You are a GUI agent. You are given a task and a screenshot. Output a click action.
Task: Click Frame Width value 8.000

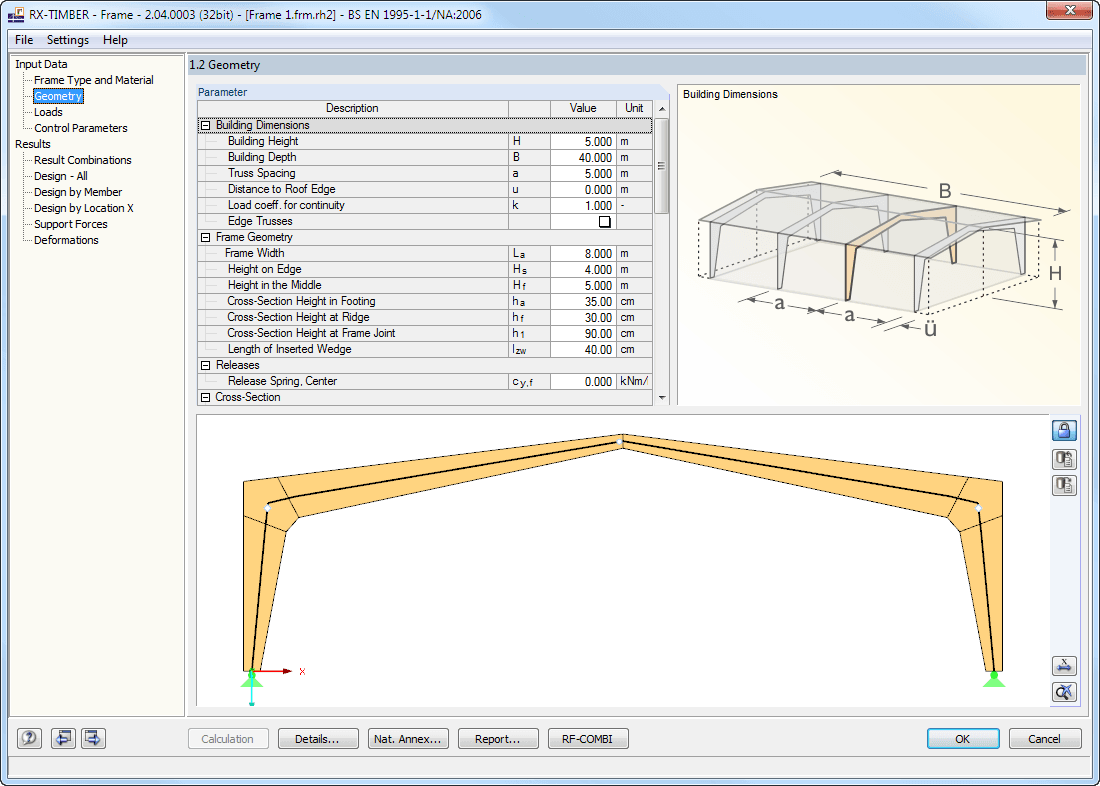pyautogui.click(x=582, y=253)
